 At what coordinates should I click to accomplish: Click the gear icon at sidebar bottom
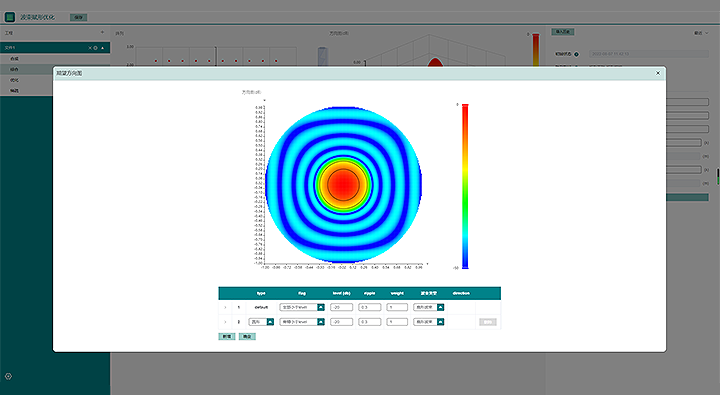coord(8,376)
